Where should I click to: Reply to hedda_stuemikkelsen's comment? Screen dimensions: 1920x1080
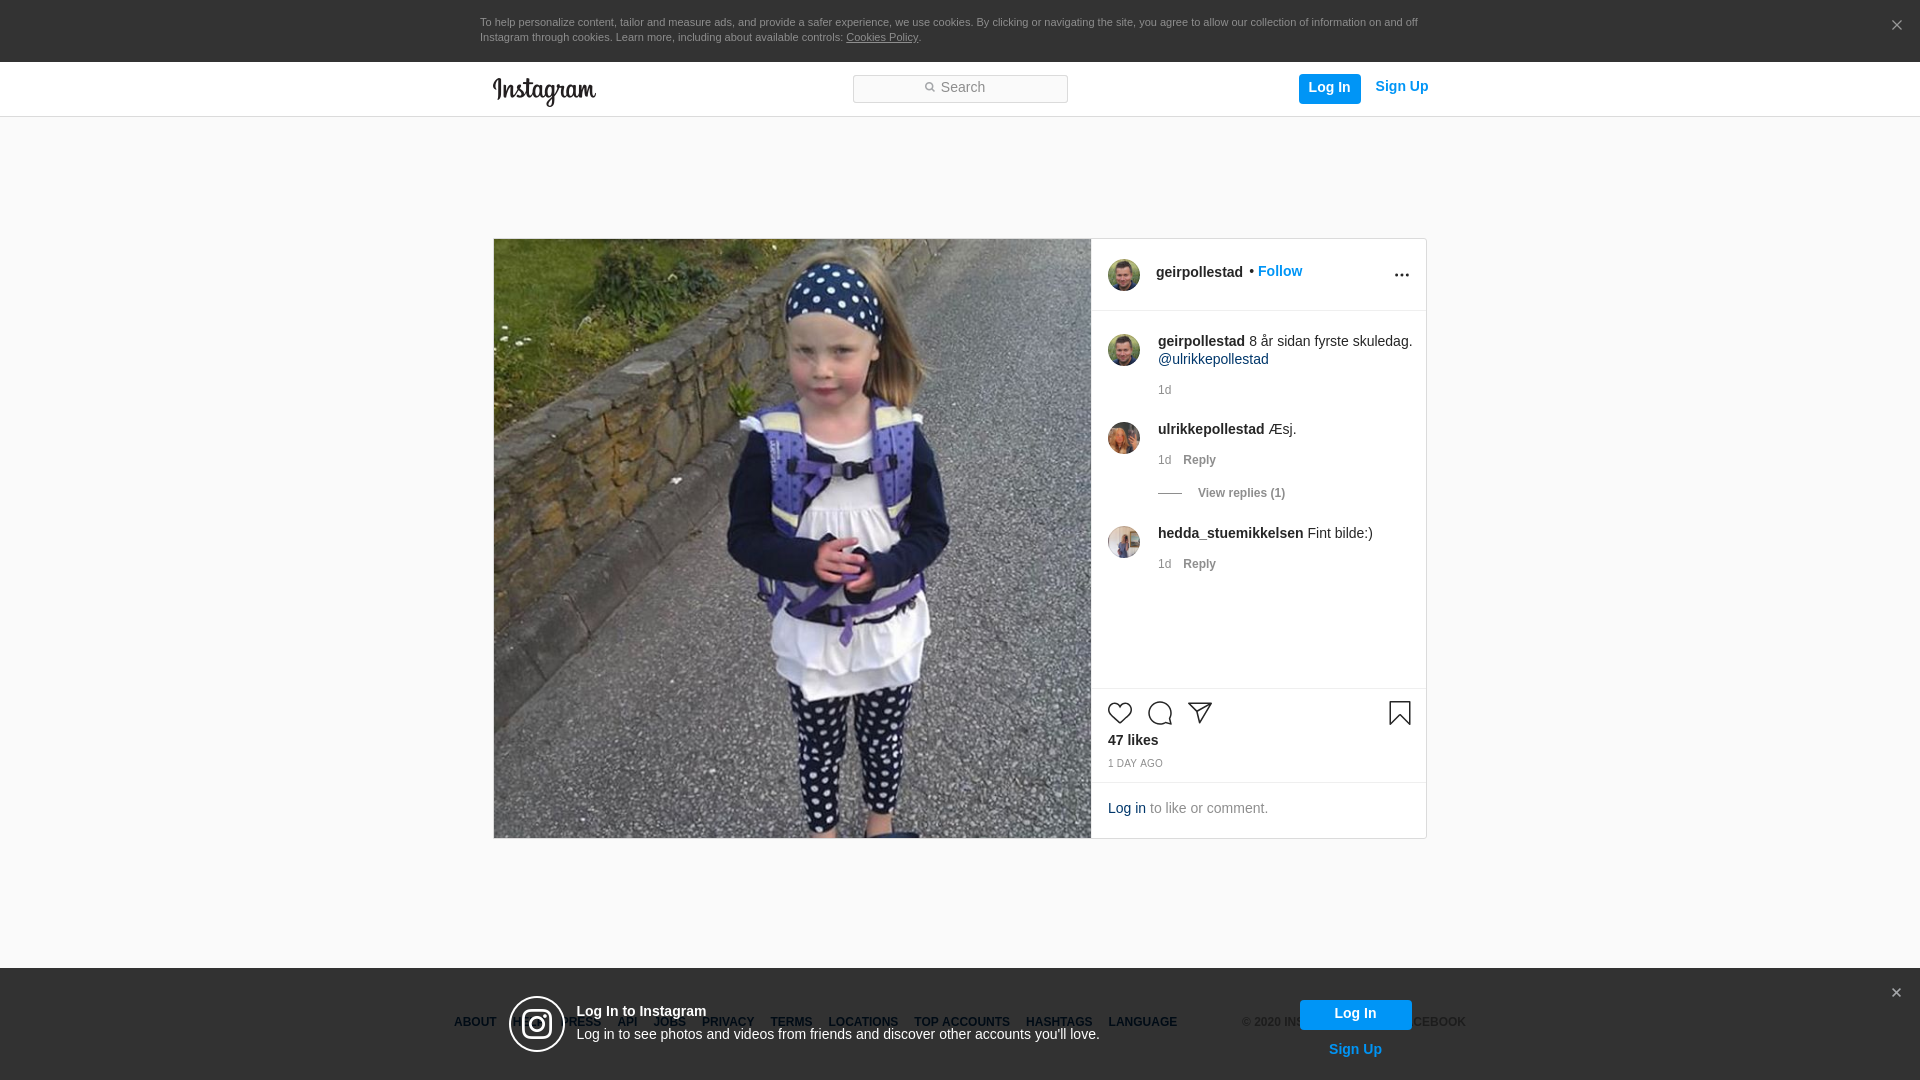point(1199,564)
